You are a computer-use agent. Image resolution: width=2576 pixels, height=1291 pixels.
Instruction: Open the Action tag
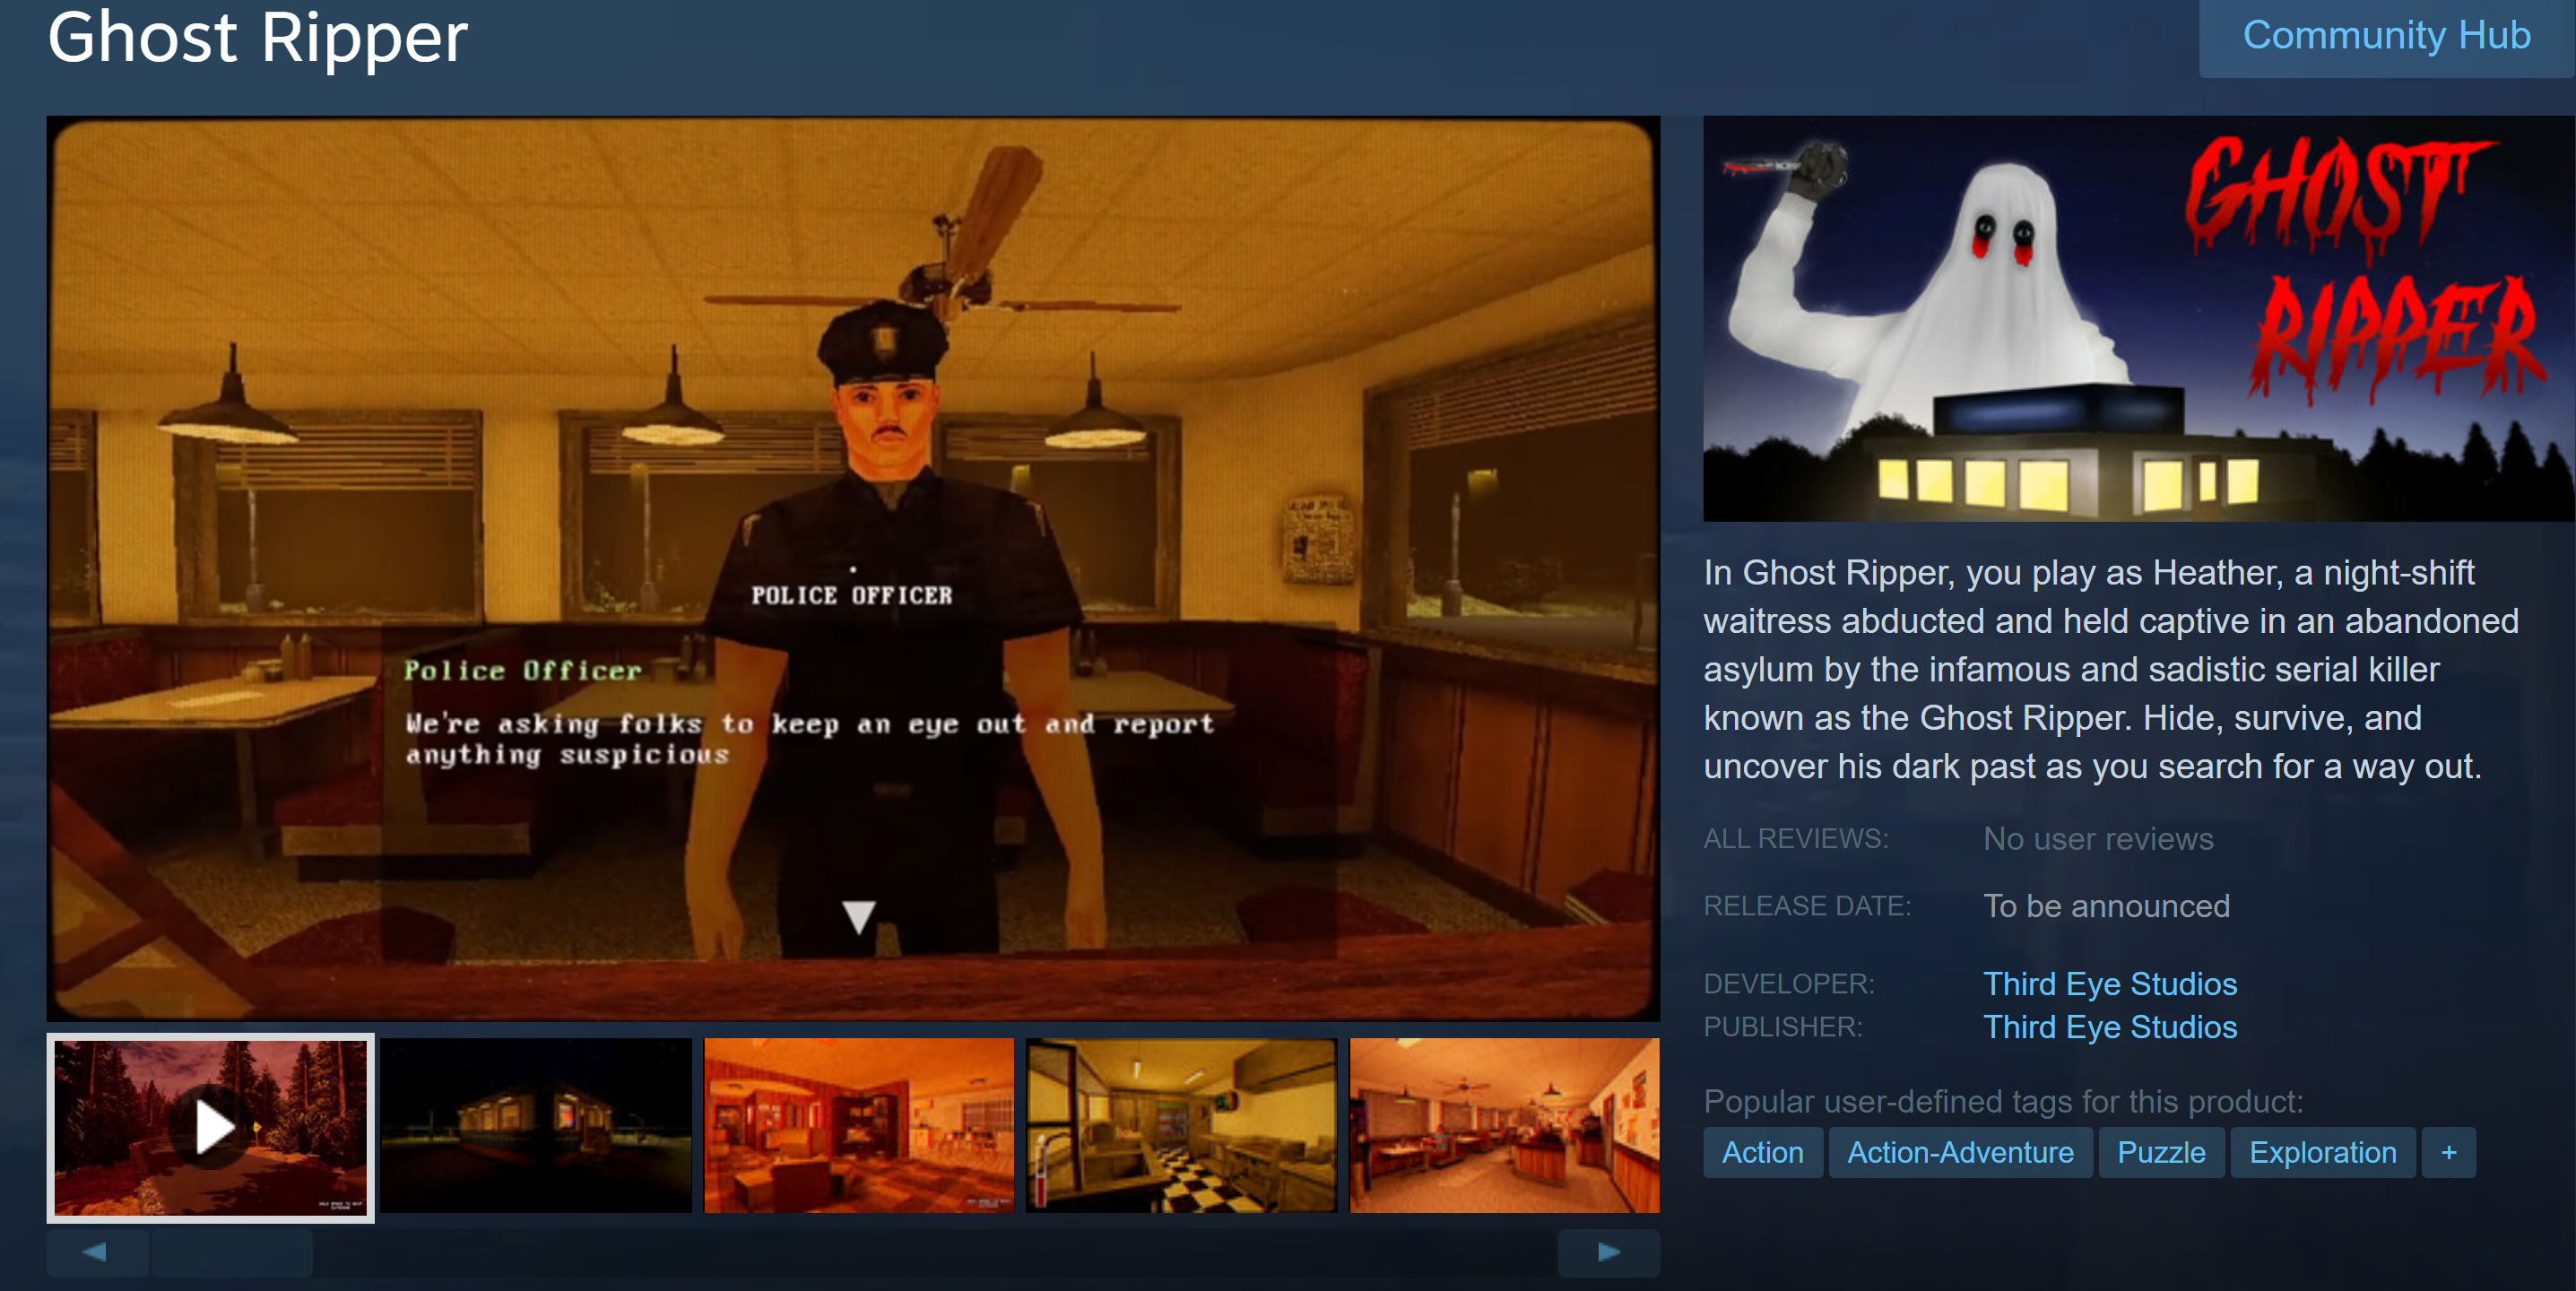[x=1762, y=1152]
